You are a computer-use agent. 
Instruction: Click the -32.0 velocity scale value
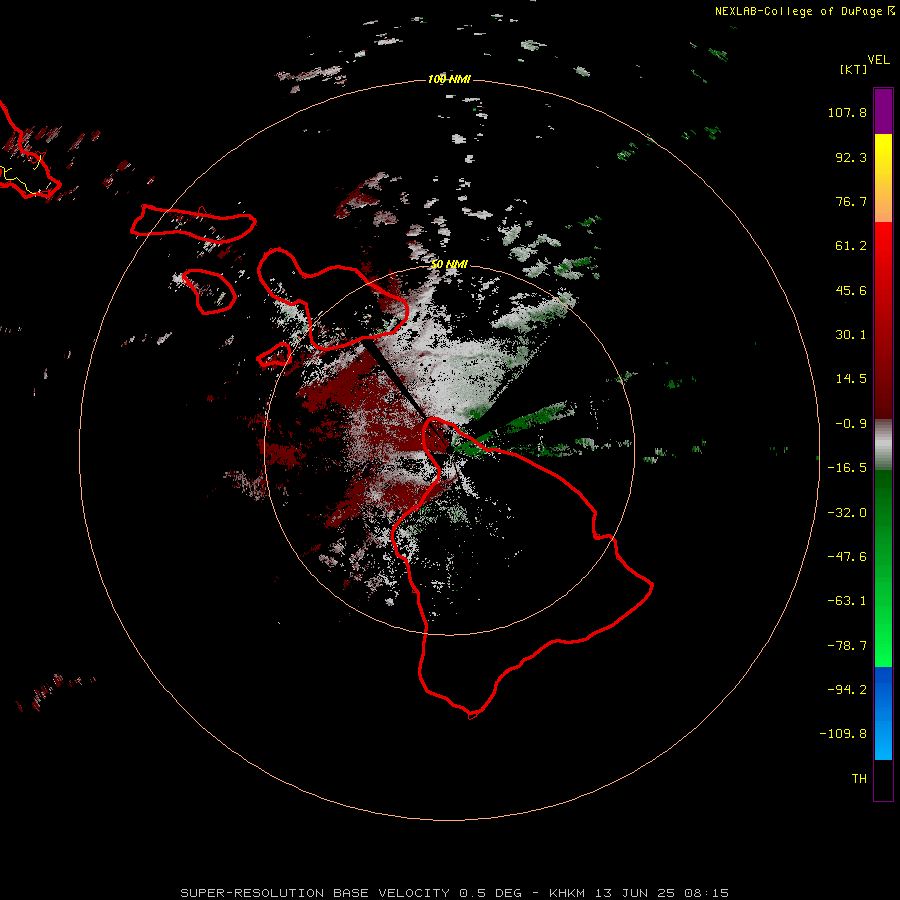coord(847,513)
